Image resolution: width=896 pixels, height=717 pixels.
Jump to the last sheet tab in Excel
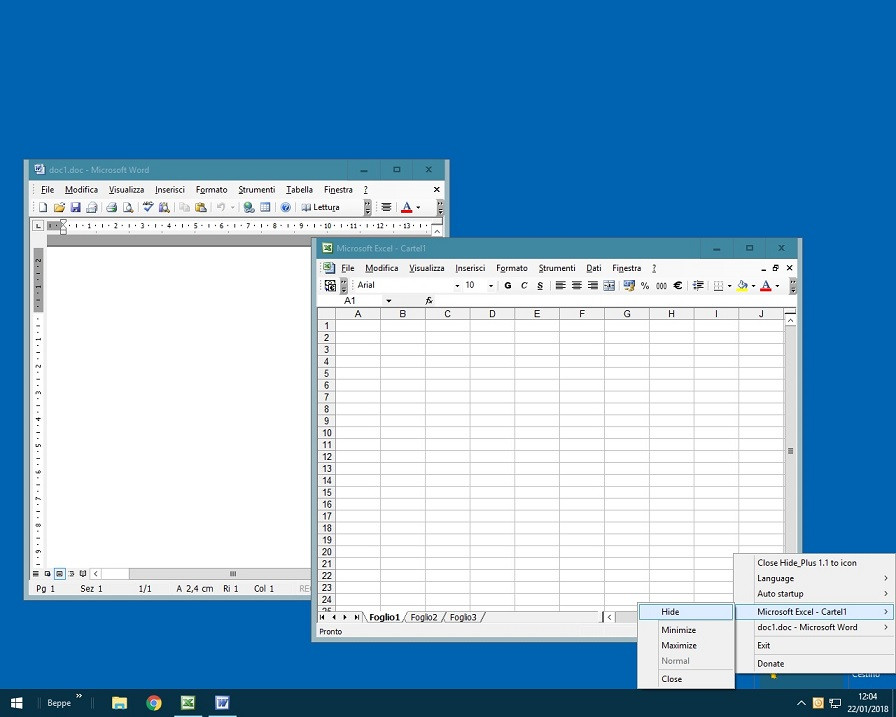pyautogui.click(x=357, y=618)
